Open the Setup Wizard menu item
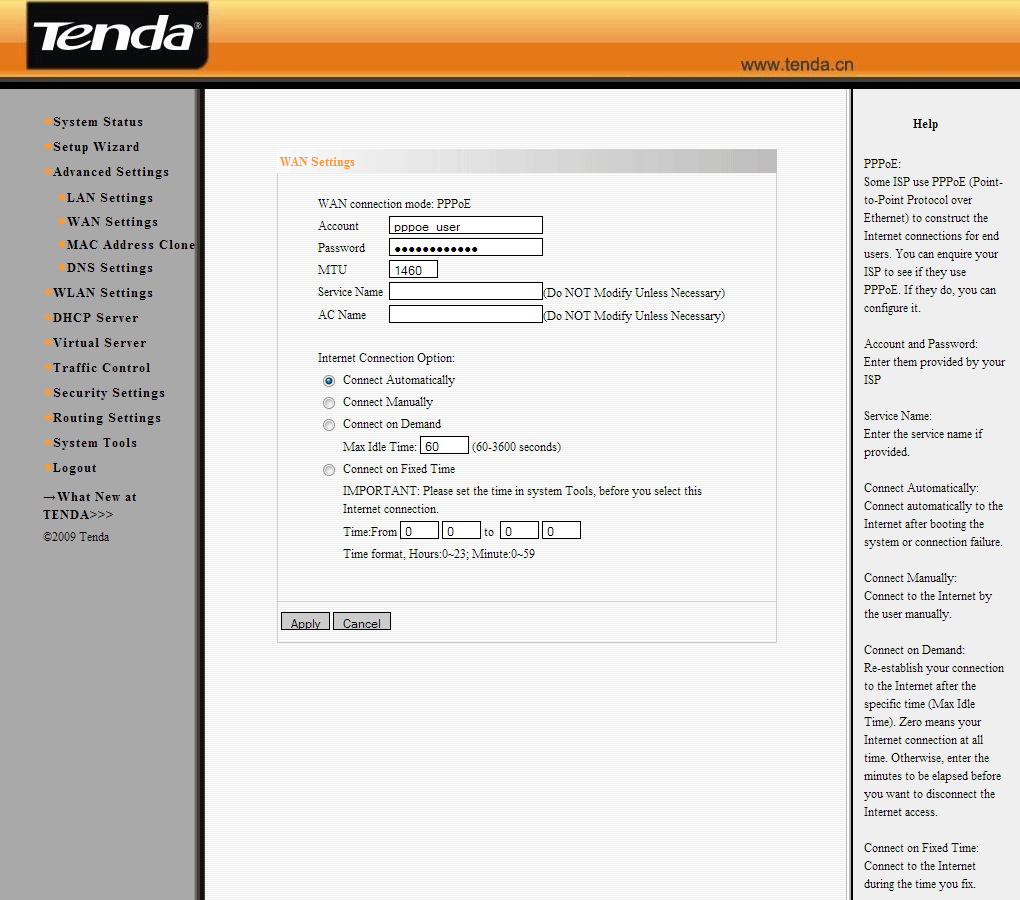Image resolution: width=1020 pixels, height=900 pixels. coord(96,147)
